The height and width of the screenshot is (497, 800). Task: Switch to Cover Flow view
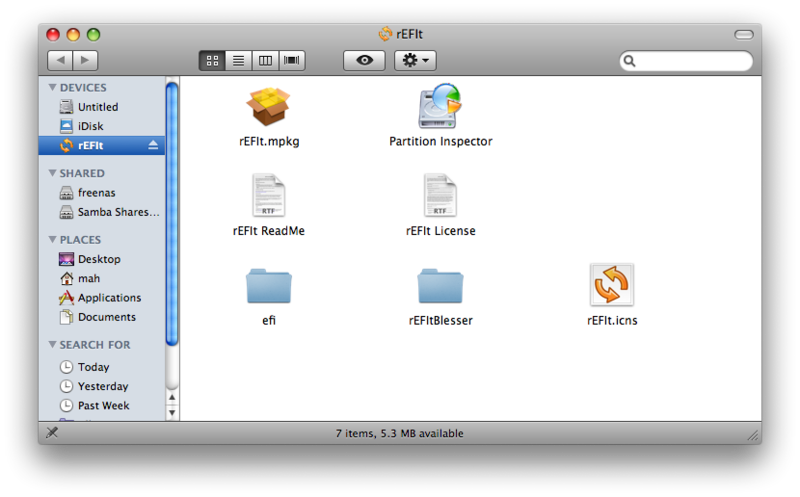point(292,61)
